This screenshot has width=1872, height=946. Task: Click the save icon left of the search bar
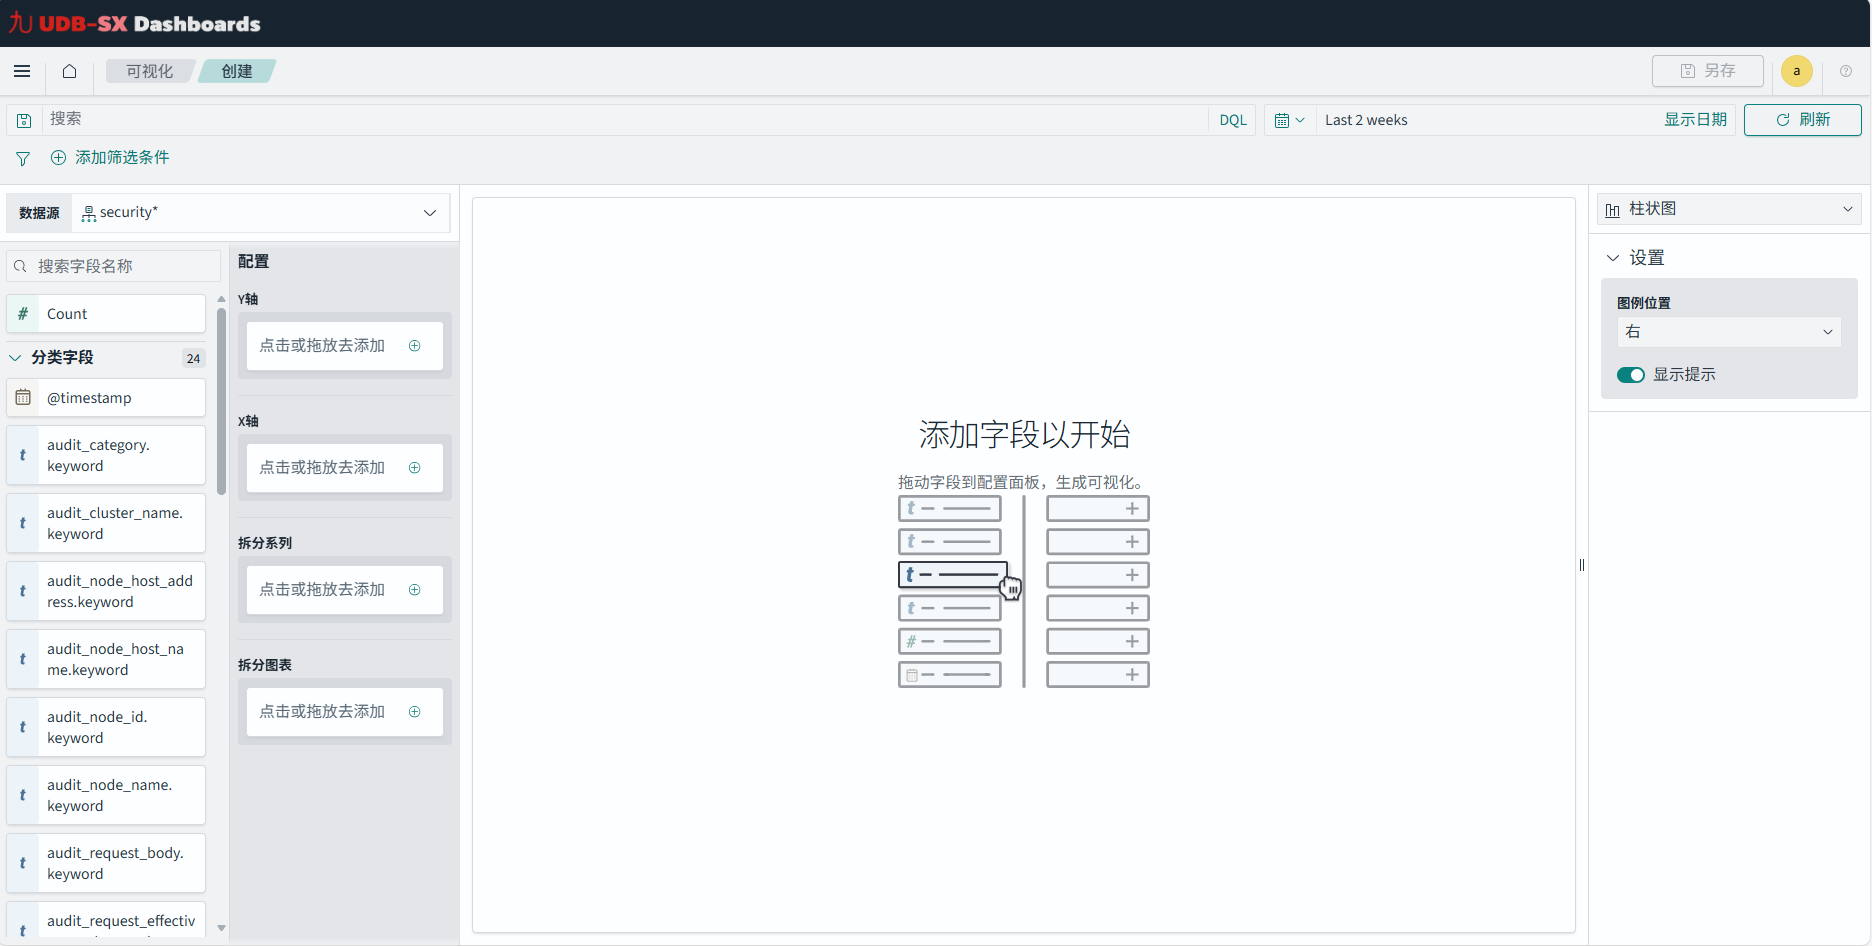coord(24,119)
